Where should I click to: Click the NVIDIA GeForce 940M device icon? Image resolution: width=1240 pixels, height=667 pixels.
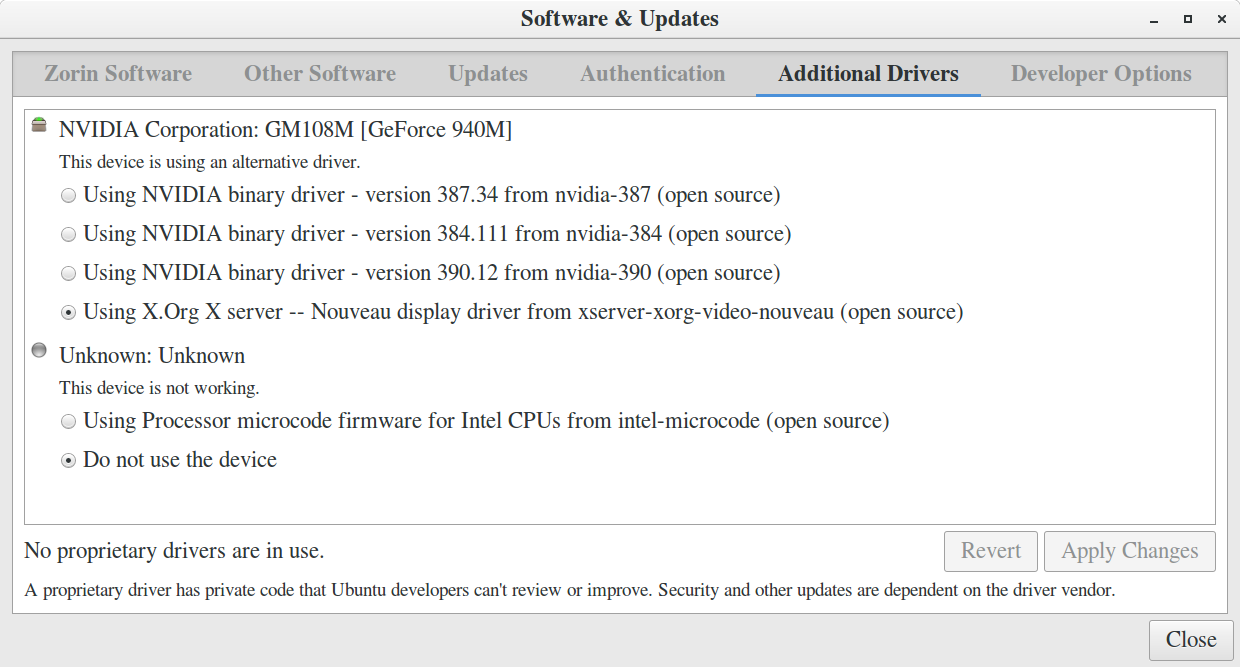pos(39,125)
